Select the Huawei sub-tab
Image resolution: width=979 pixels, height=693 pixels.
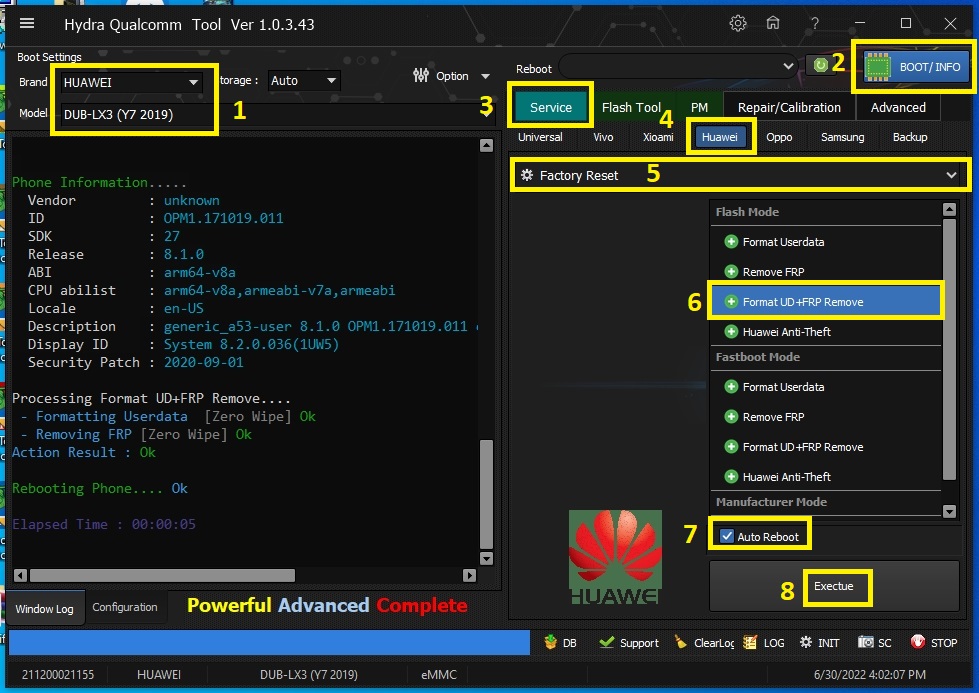720,137
